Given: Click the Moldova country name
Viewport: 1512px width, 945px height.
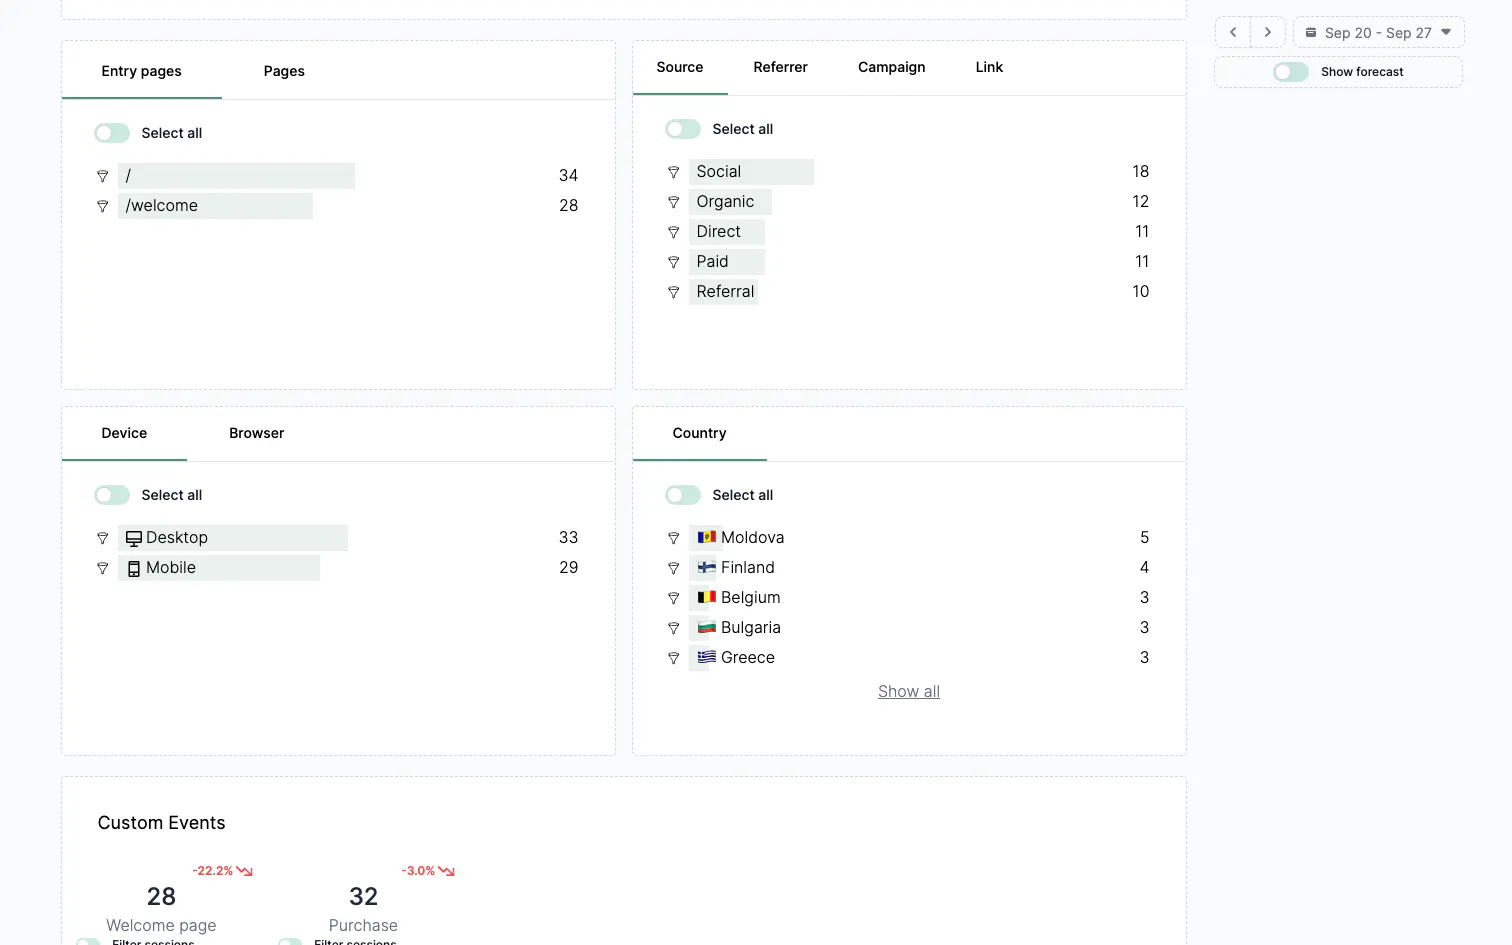Looking at the screenshot, I should (752, 538).
